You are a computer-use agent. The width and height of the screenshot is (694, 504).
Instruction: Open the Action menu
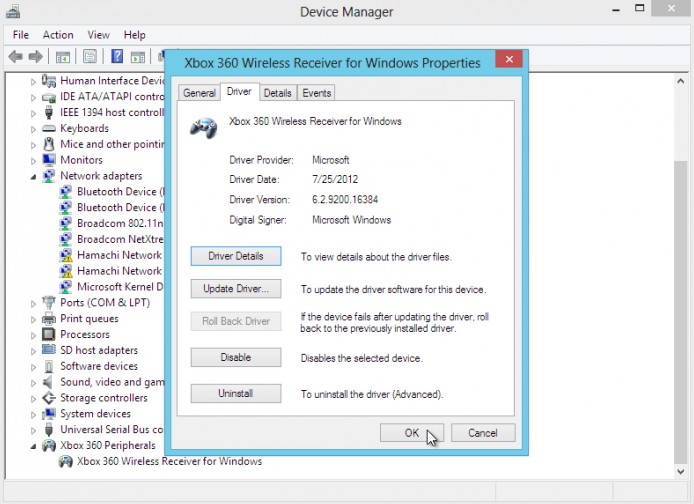(58, 35)
